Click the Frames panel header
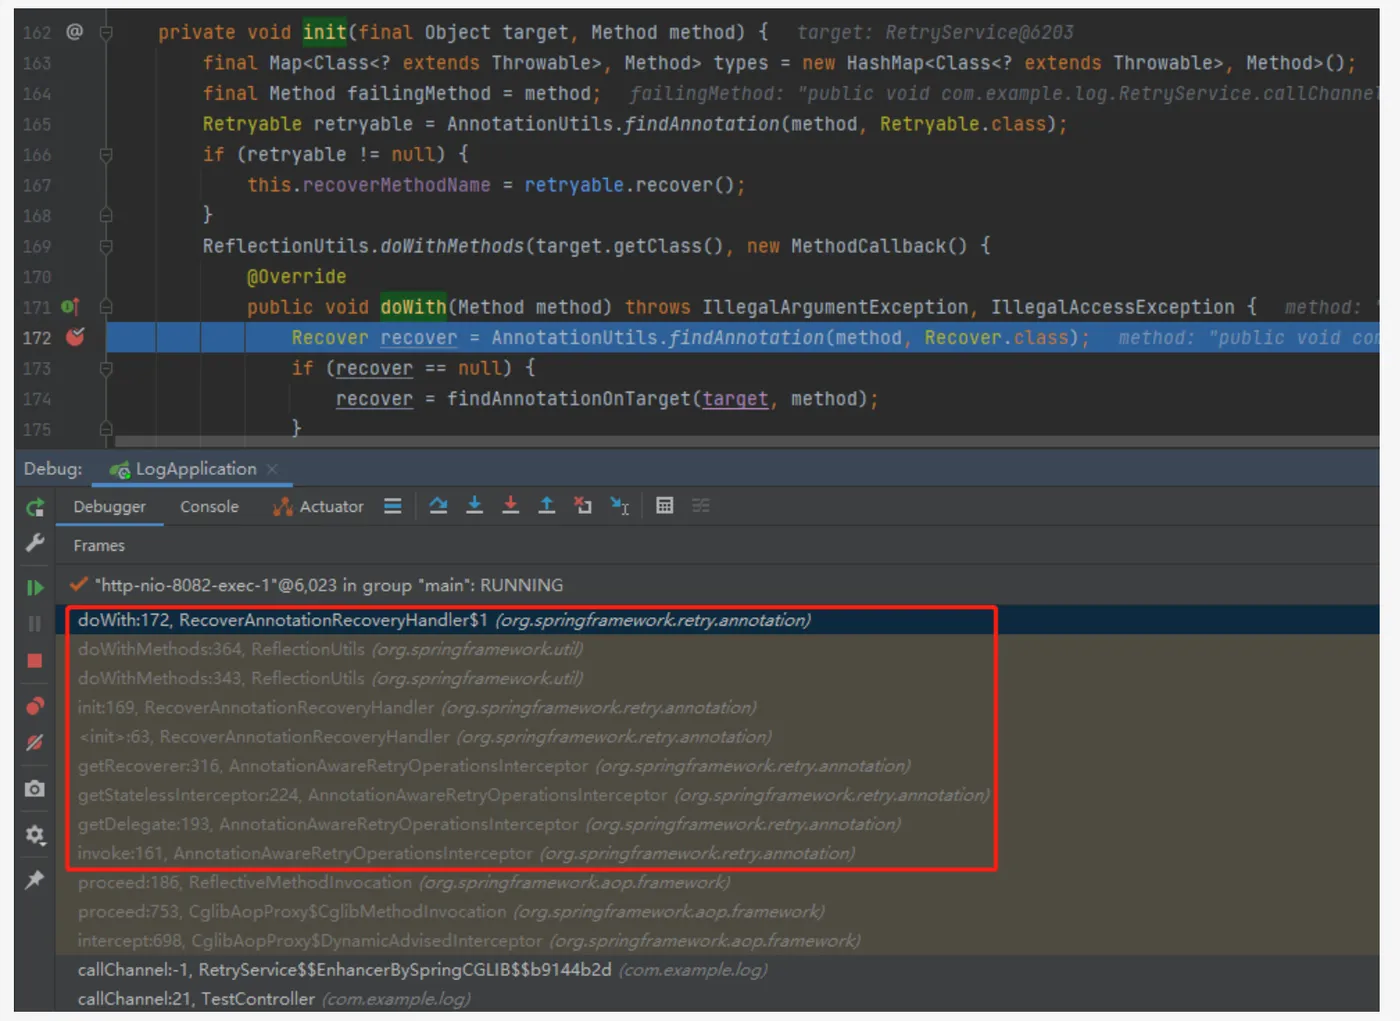The image size is (1400, 1021). coord(99,545)
